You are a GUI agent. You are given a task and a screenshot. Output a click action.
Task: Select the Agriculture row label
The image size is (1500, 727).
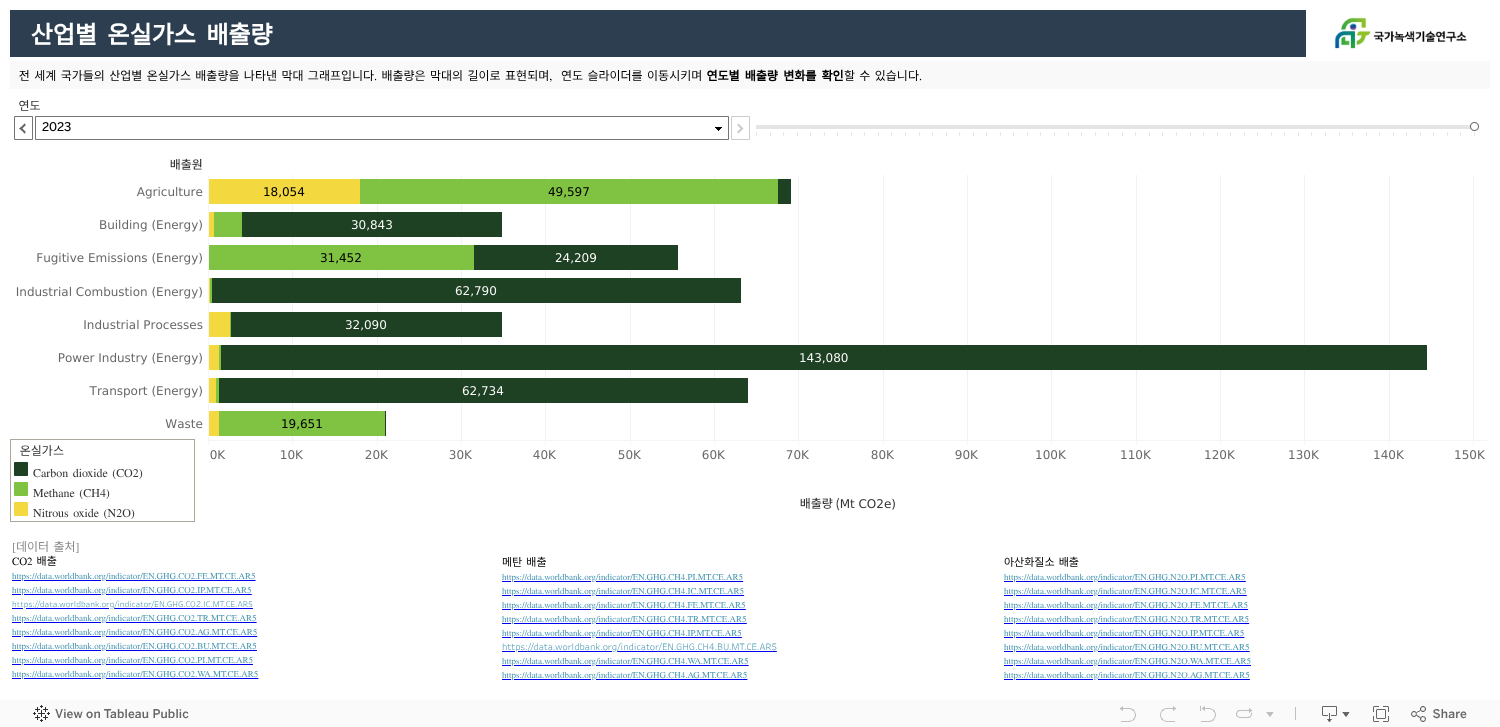[x=170, y=192]
